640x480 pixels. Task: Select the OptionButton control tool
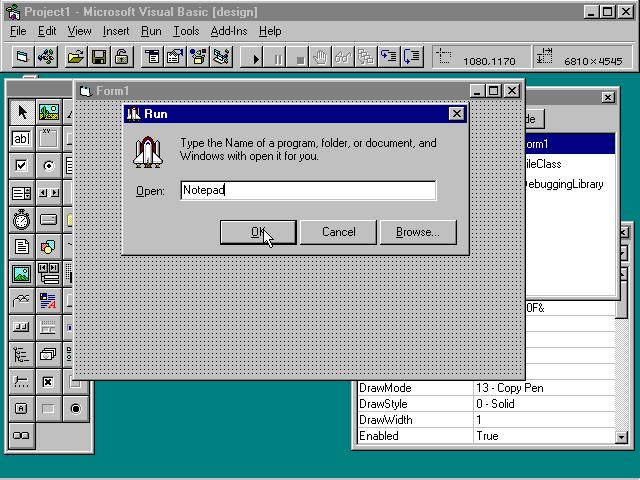[x=48, y=166]
